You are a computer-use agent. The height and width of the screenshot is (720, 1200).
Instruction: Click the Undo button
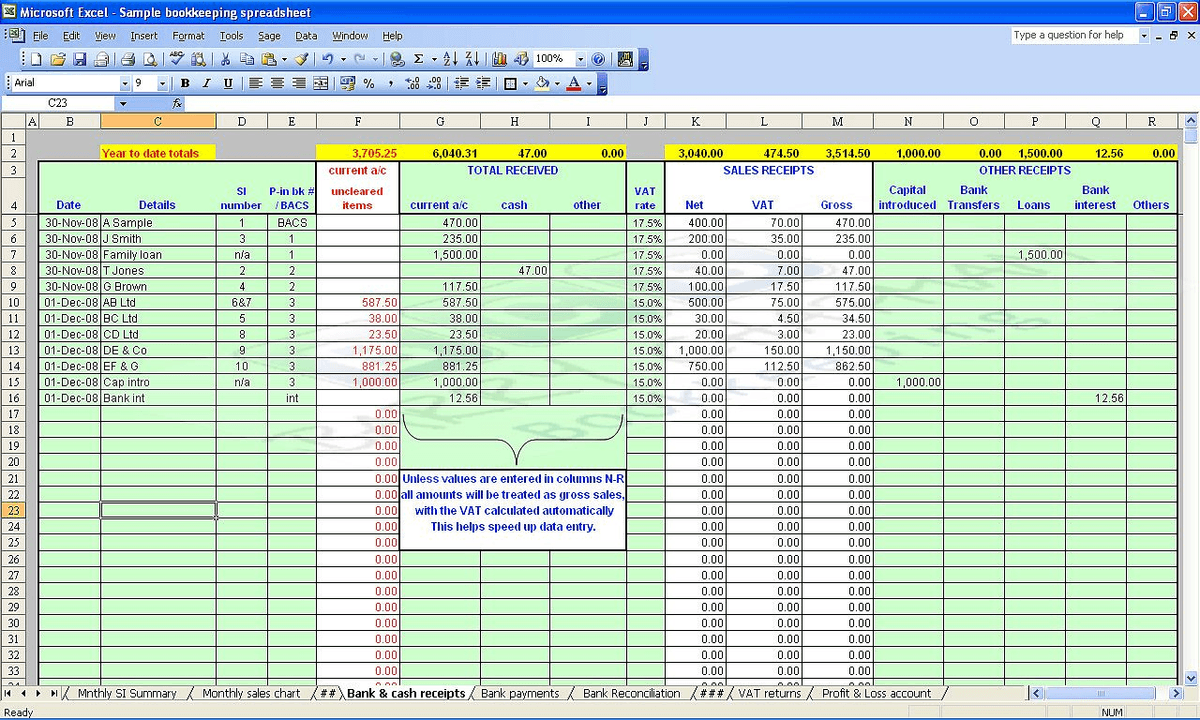[x=325, y=59]
